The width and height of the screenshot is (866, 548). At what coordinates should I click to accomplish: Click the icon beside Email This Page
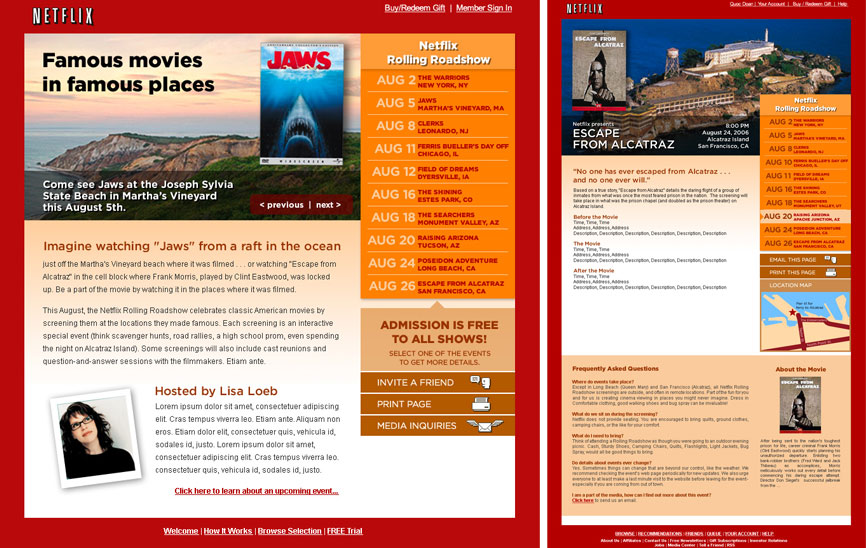[830, 259]
